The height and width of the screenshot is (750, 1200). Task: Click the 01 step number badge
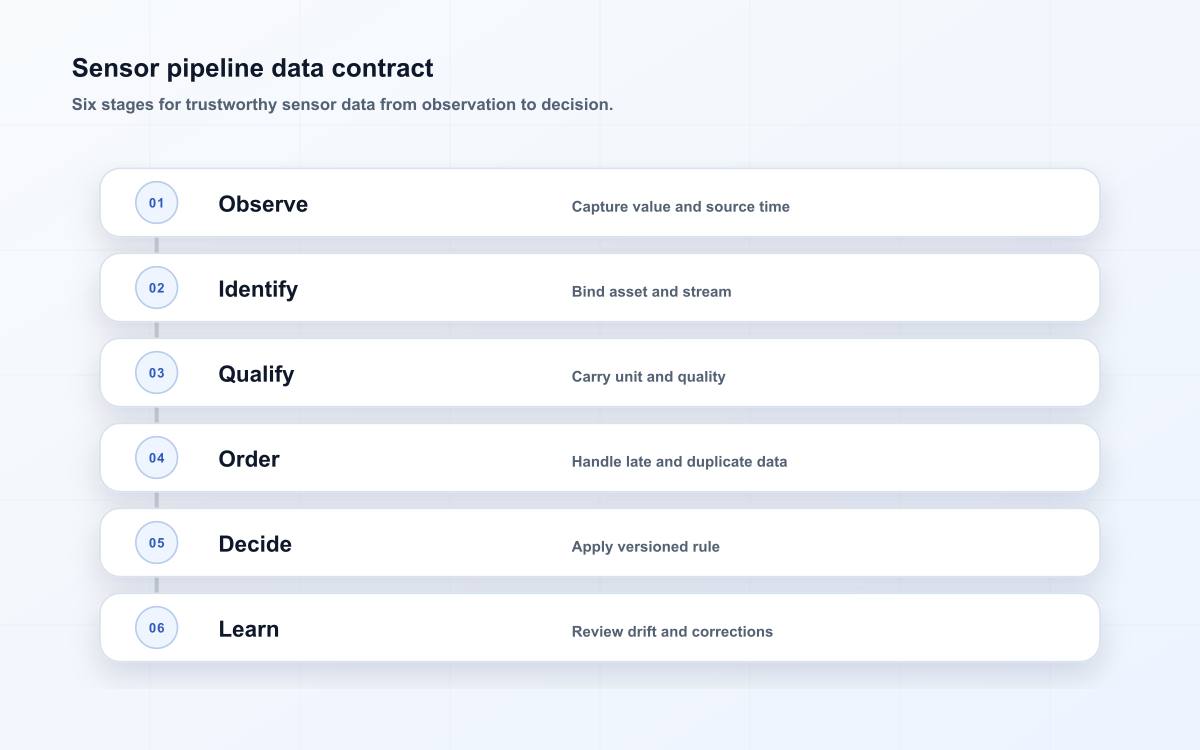pyautogui.click(x=156, y=203)
